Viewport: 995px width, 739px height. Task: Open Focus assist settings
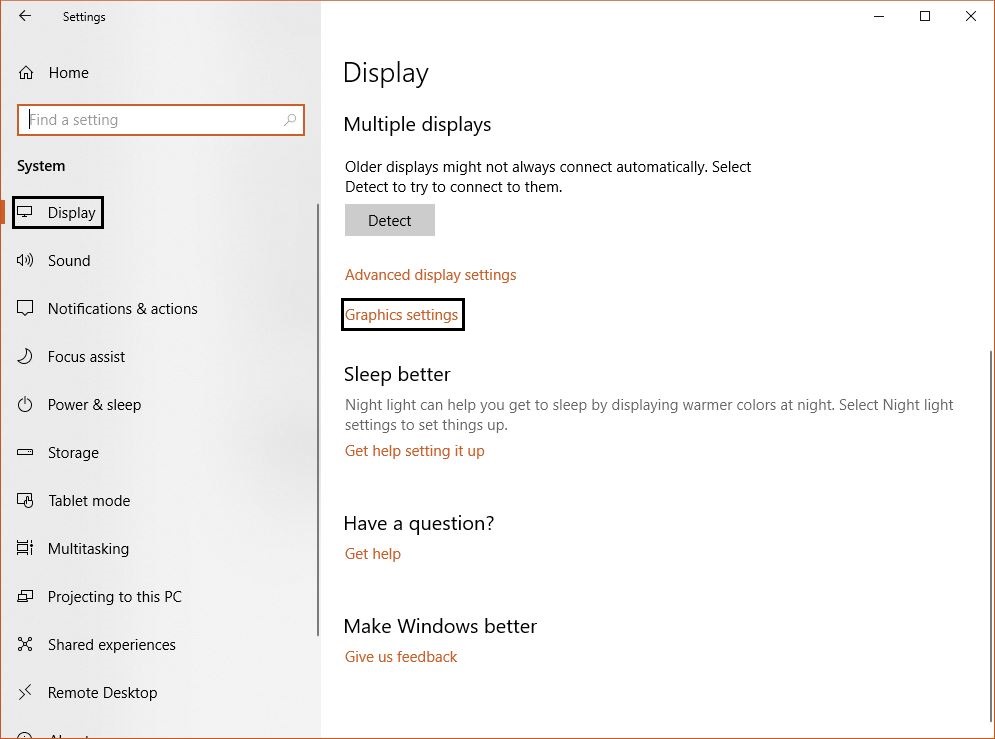(x=86, y=357)
